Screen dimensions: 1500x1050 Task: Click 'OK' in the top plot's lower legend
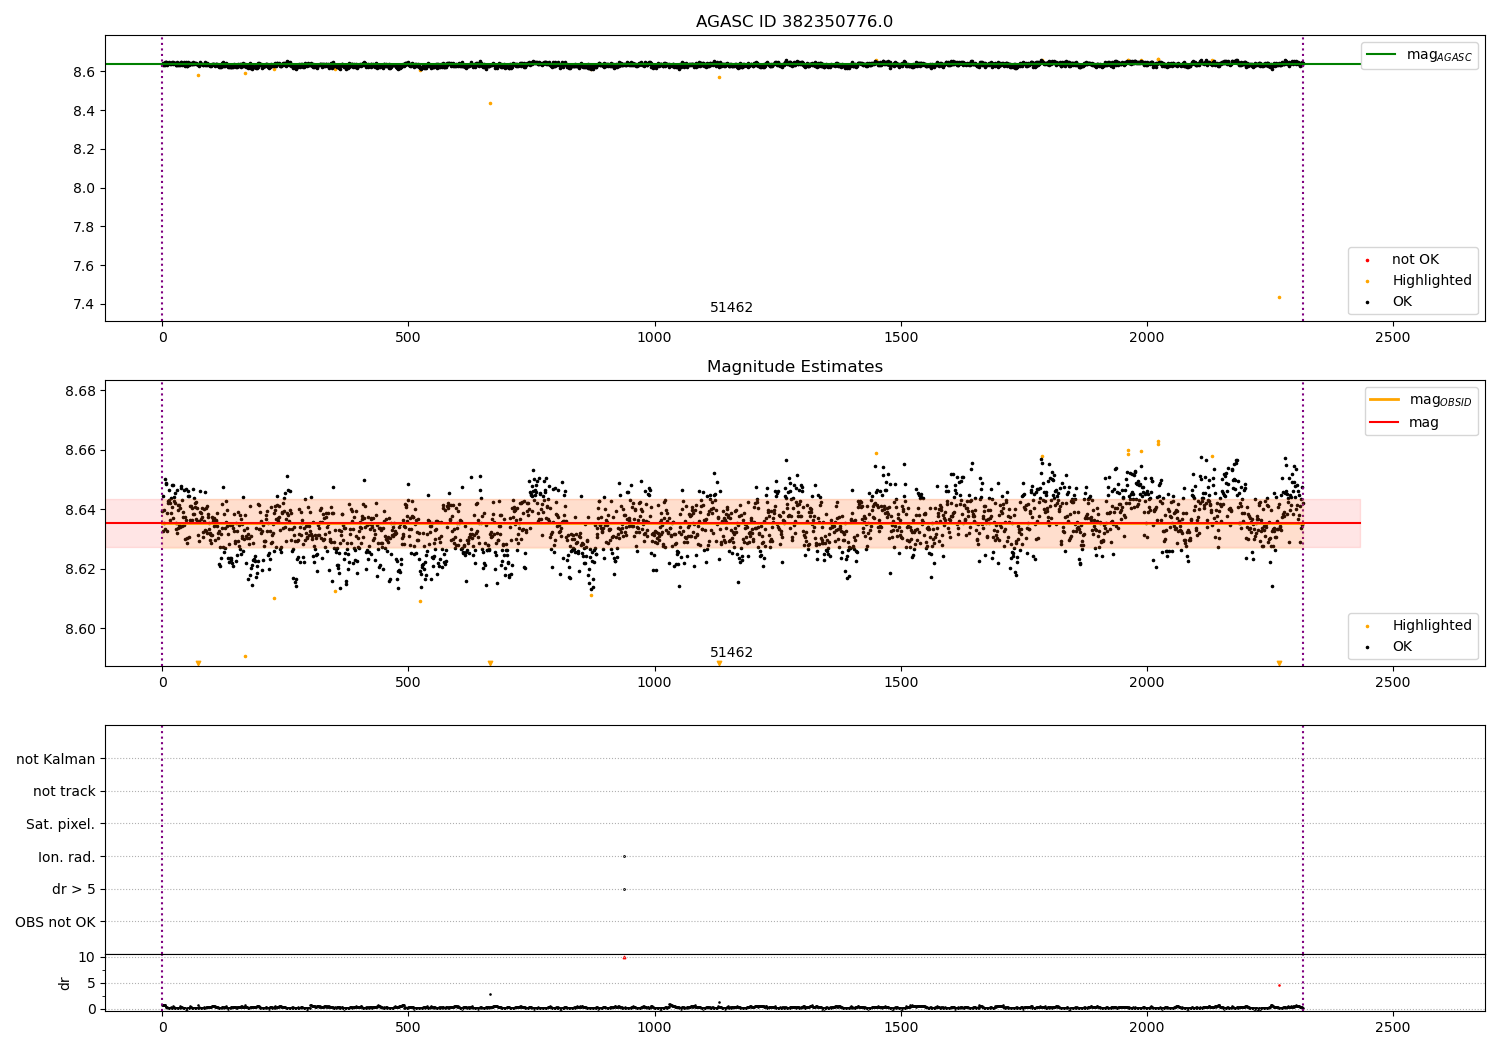point(1390,302)
